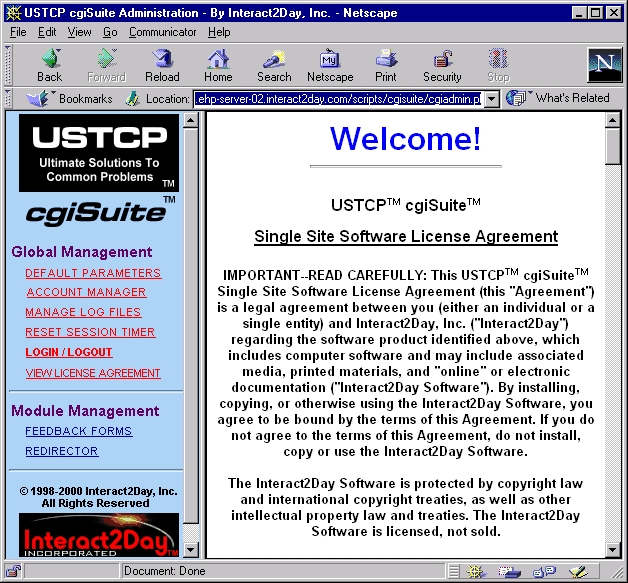Reload the page using Reload icon

tap(162, 65)
